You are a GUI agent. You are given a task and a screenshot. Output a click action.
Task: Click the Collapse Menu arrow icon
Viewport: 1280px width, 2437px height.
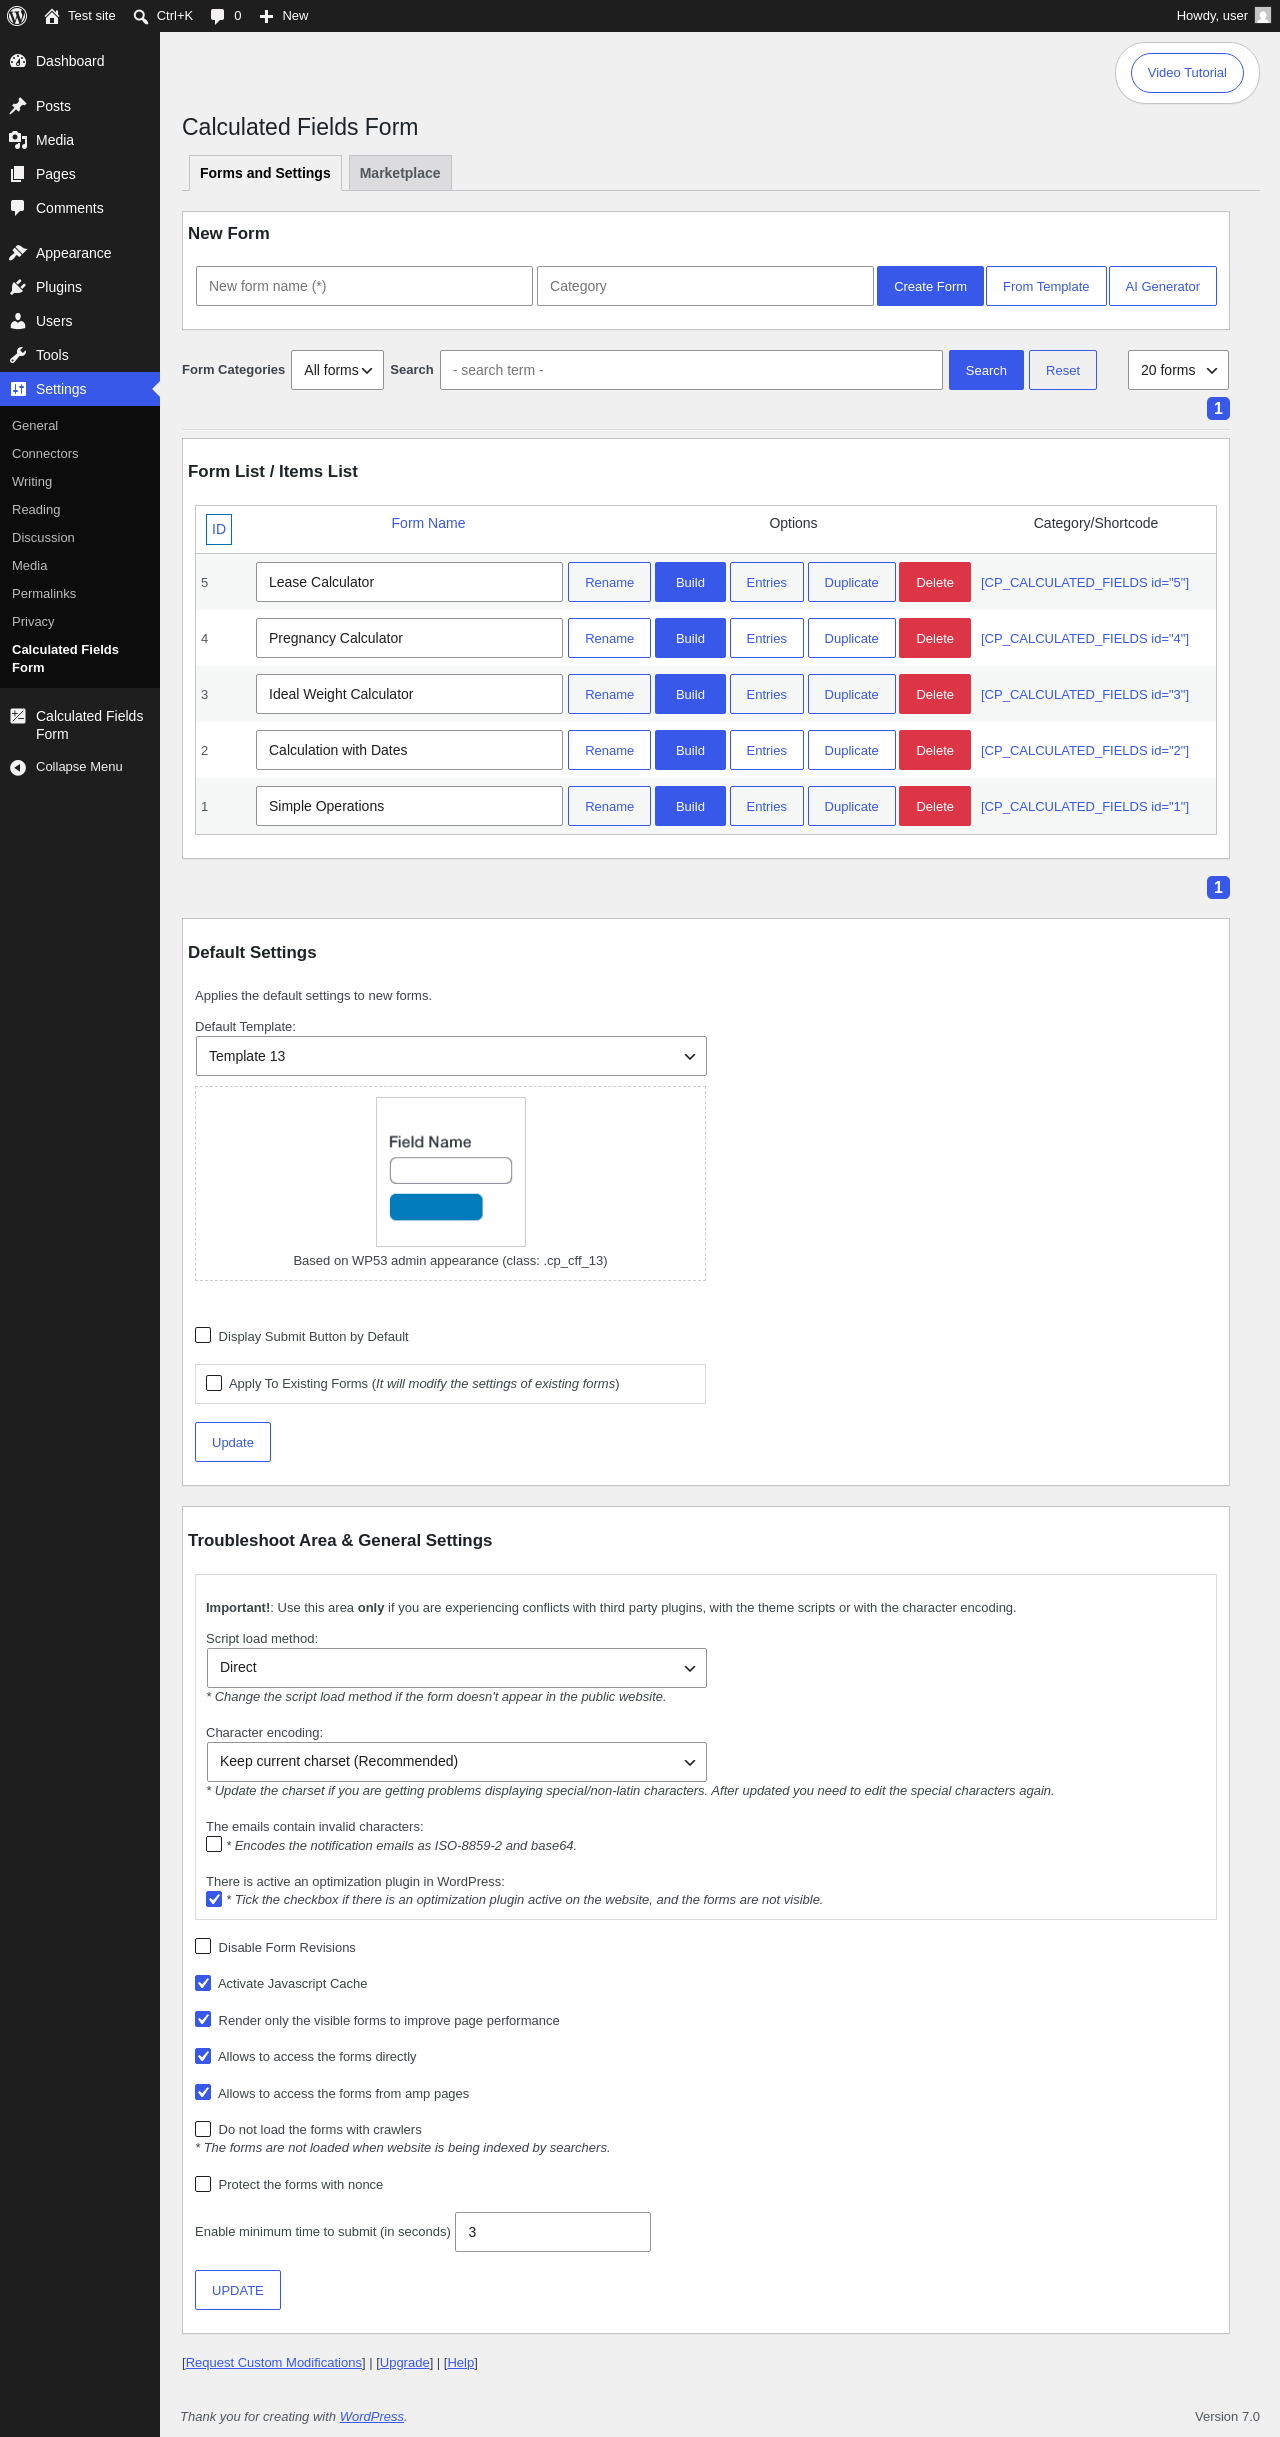pos(18,767)
